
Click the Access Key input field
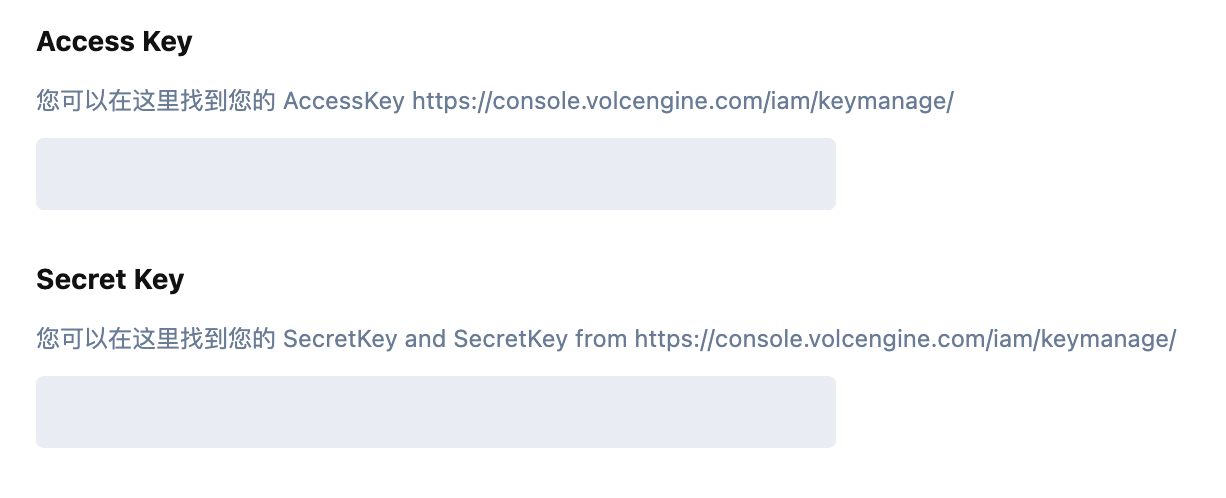[x=435, y=174]
